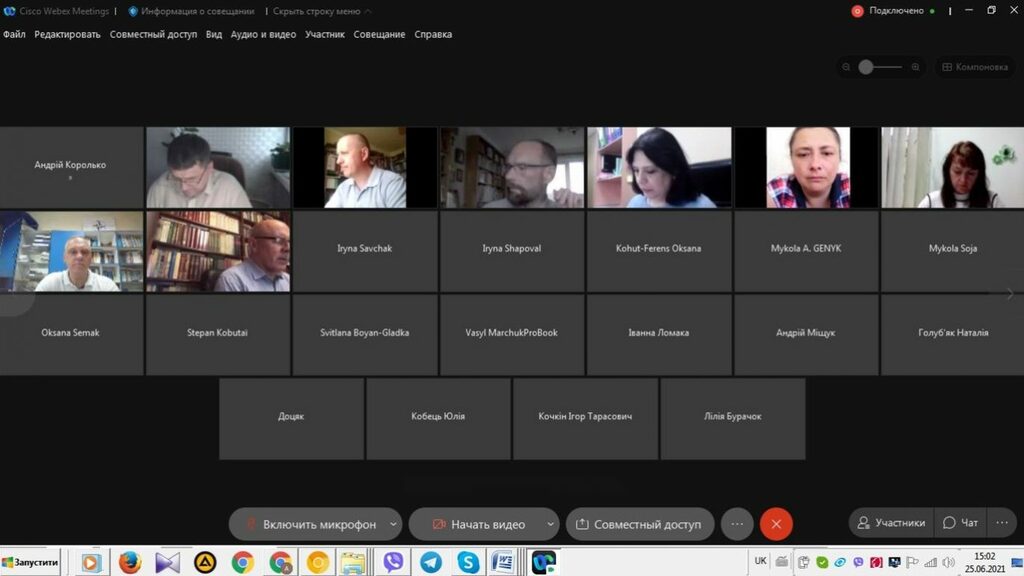1024x576 pixels.
Task: Open the Аудио и видео menu
Action: point(263,34)
